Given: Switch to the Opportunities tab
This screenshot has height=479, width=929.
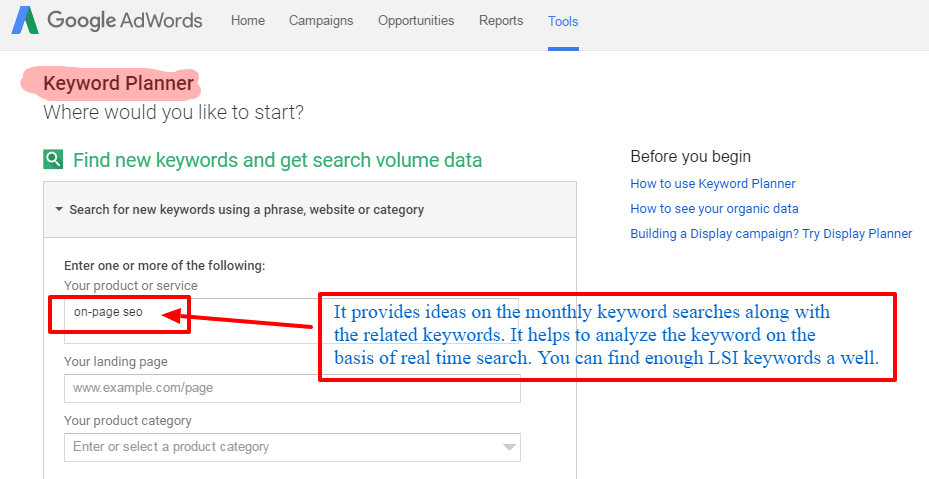Looking at the screenshot, I should [x=416, y=21].
